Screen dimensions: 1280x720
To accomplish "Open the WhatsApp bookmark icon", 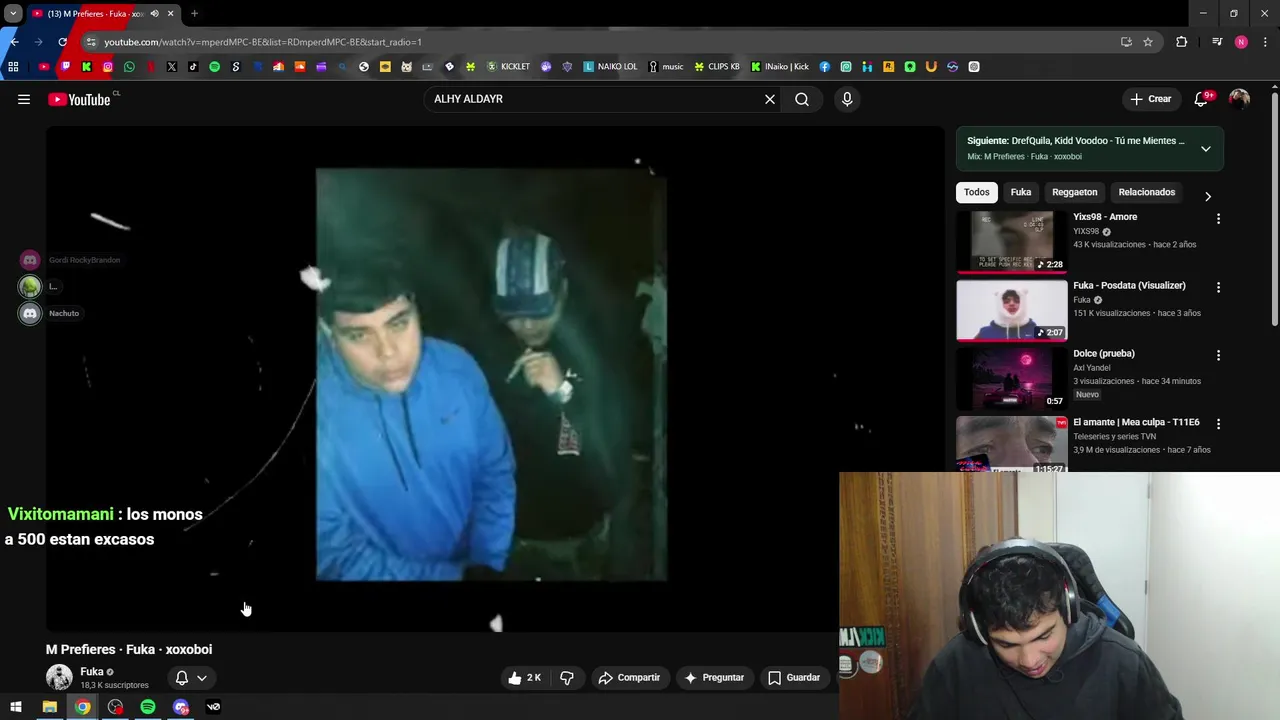I will [129, 67].
